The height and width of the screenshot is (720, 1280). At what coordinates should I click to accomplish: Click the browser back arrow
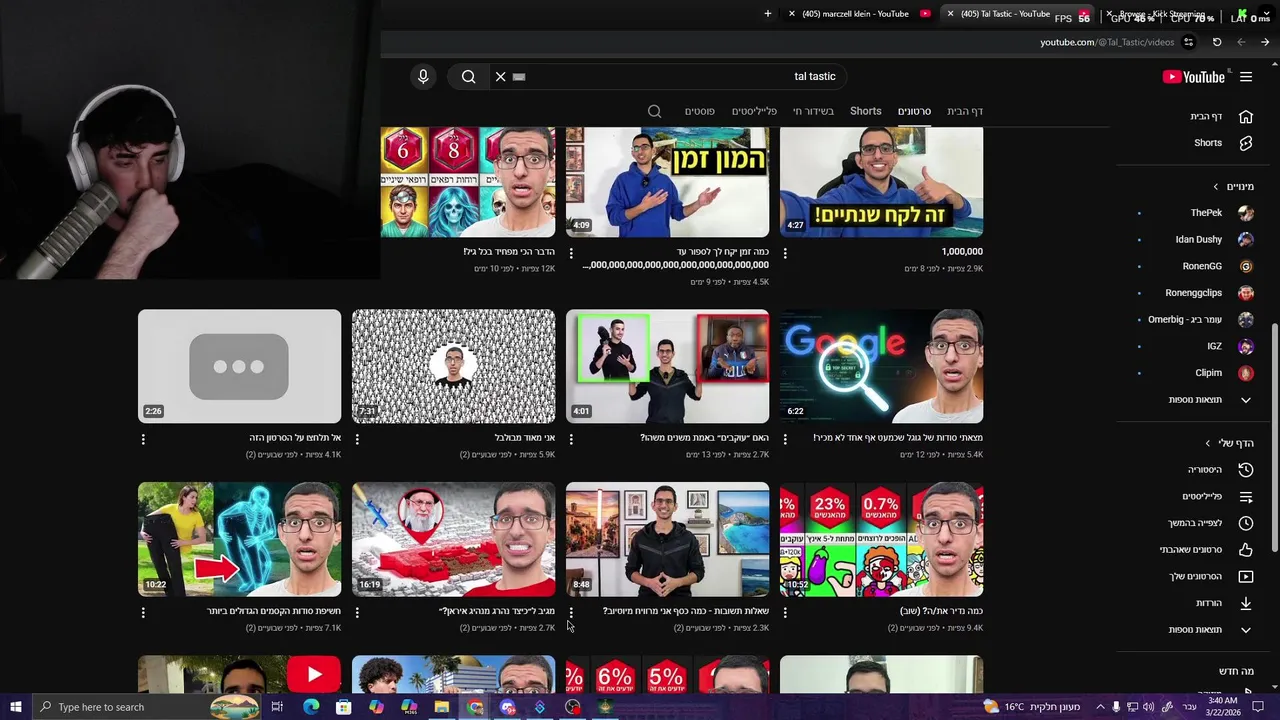tap(1241, 42)
